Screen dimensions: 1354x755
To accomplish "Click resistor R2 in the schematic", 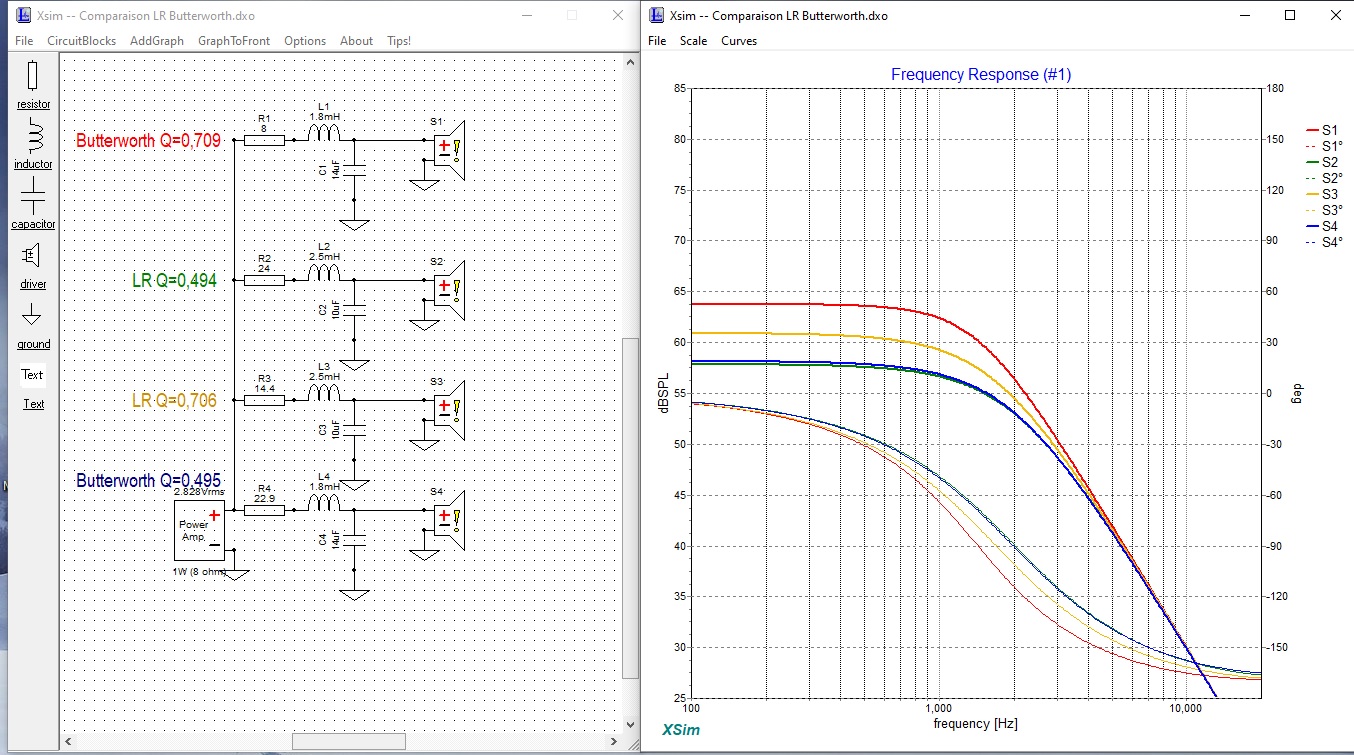I will coord(264,281).
